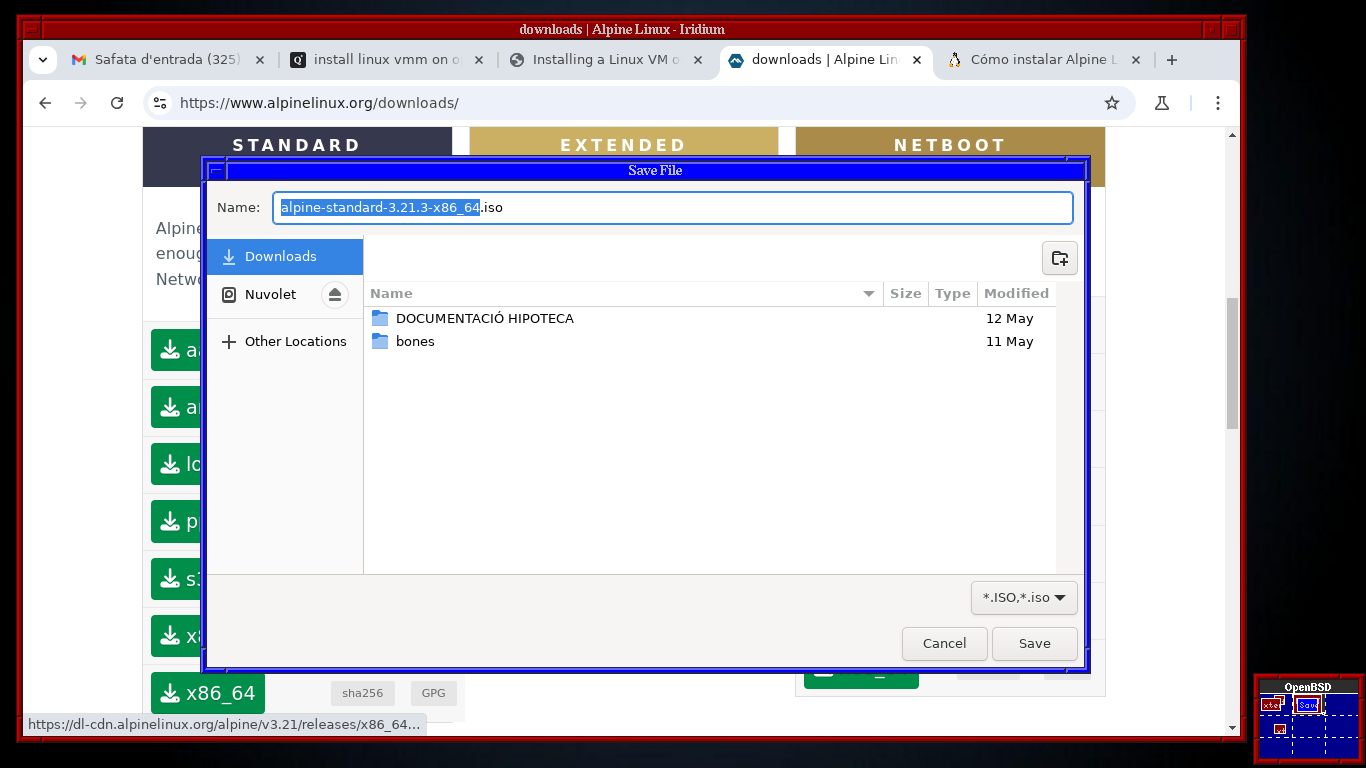
Task: Open a new browser tab
Action: pyautogui.click(x=1172, y=60)
